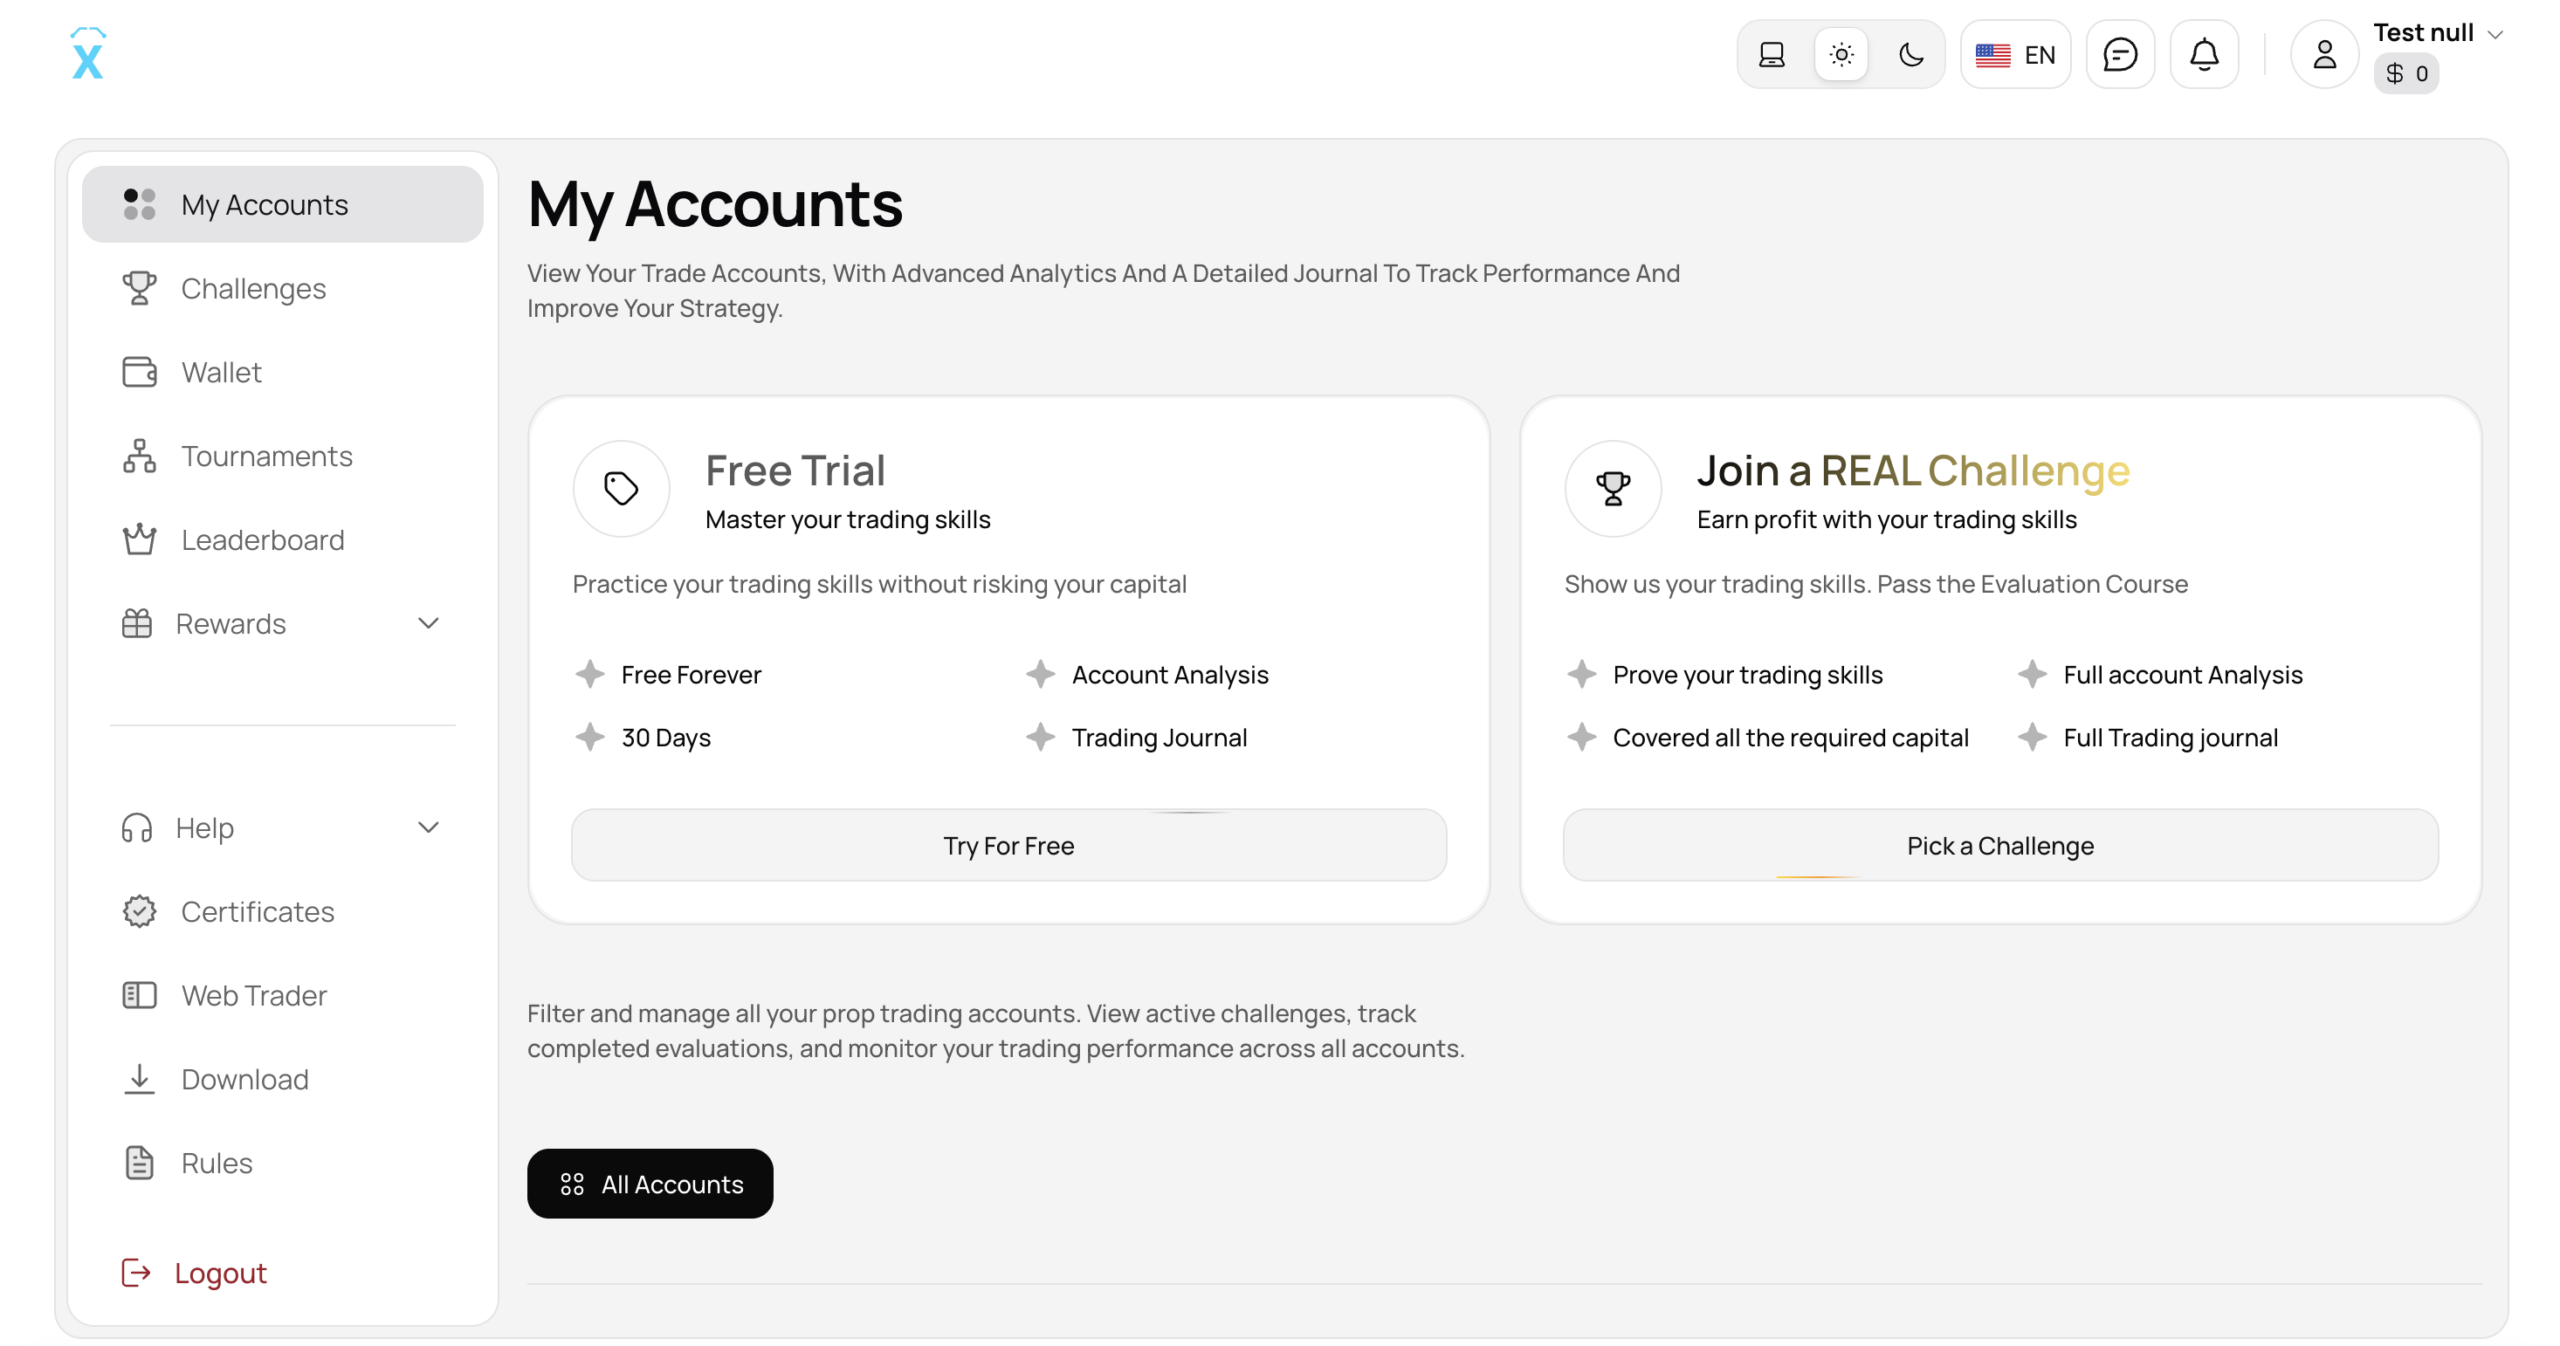
Task: Click the sparkle icon beside Full account Analysis
Action: click(2033, 674)
